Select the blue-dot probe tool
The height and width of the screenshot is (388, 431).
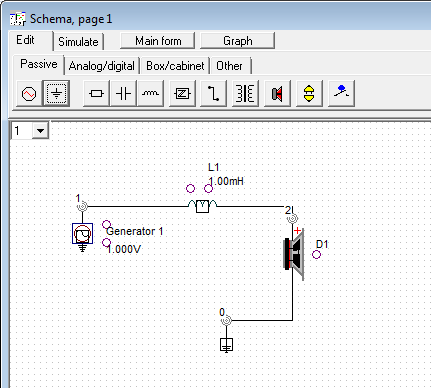pos(341,93)
